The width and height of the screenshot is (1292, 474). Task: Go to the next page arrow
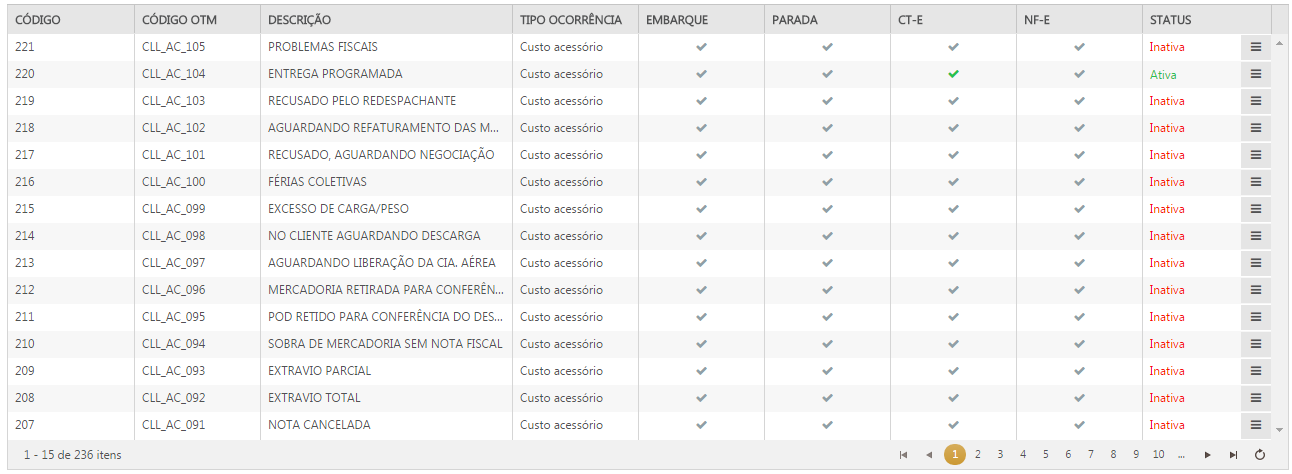coord(1208,455)
